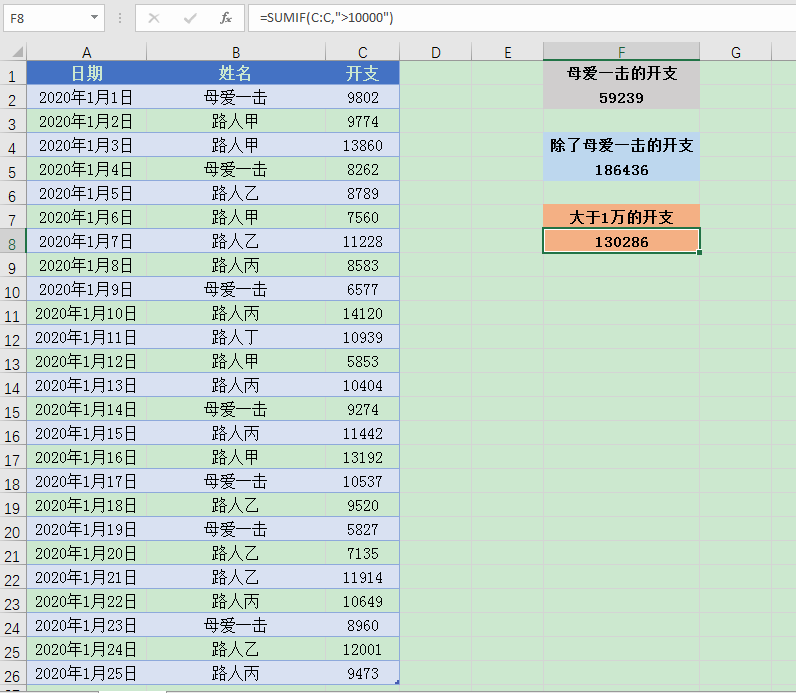
Task: Click the 路人丁 name cell
Action: pyautogui.click(x=236, y=337)
